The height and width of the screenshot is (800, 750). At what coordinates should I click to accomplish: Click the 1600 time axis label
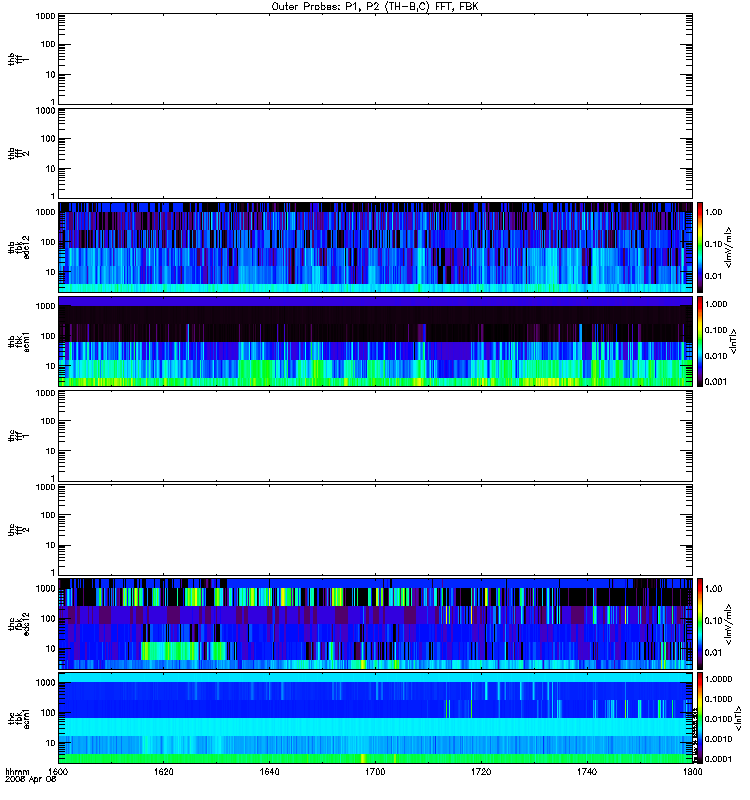tap(58, 772)
